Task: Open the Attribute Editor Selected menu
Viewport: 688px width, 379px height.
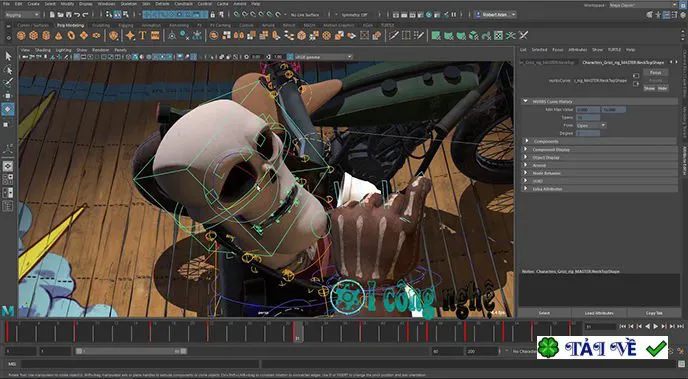Action: [x=539, y=50]
